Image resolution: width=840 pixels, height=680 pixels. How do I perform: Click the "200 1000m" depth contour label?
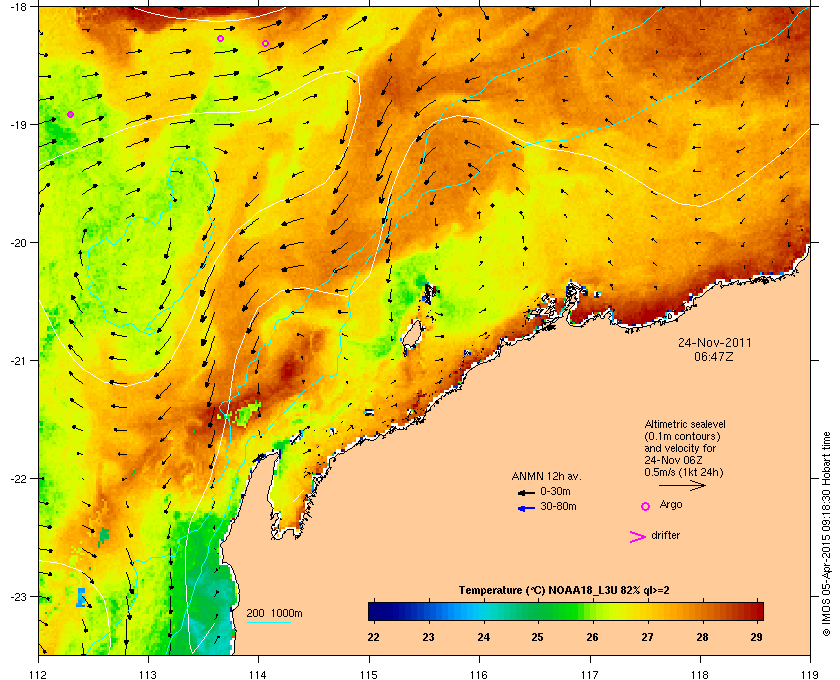[x=274, y=614]
